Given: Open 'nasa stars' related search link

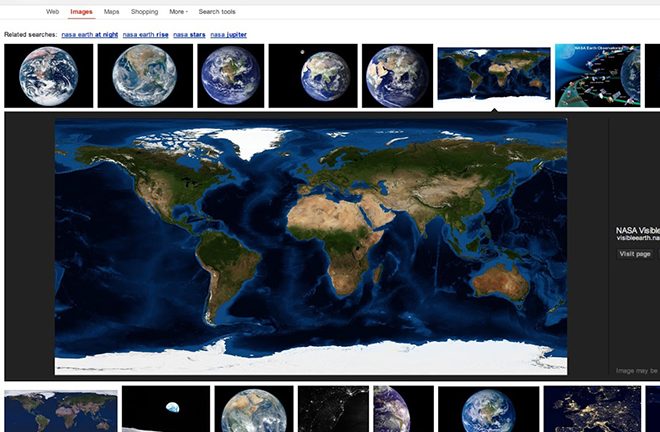Looking at the screenshot, I should pyautogui.click(x=188, y=35).
